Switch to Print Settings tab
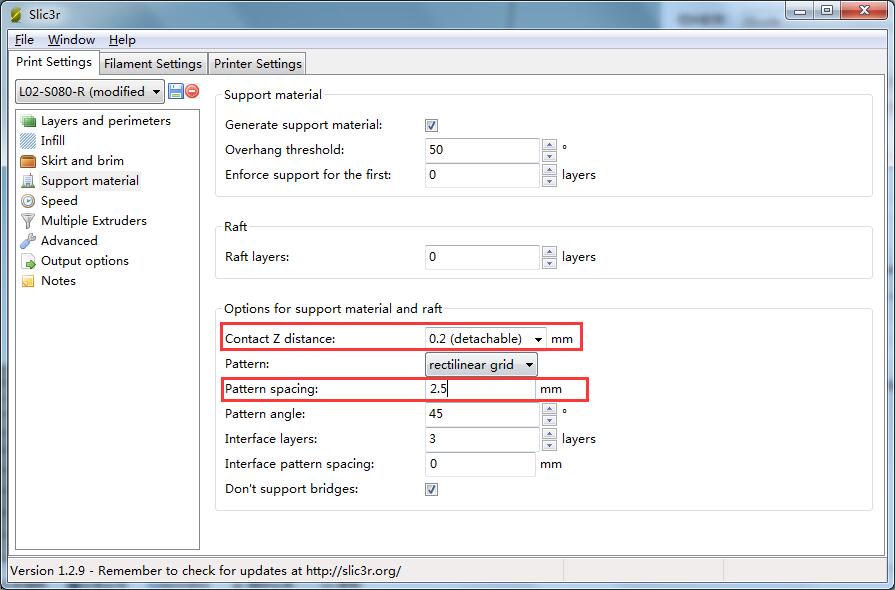The image size is (895, 590). [54, 62]
